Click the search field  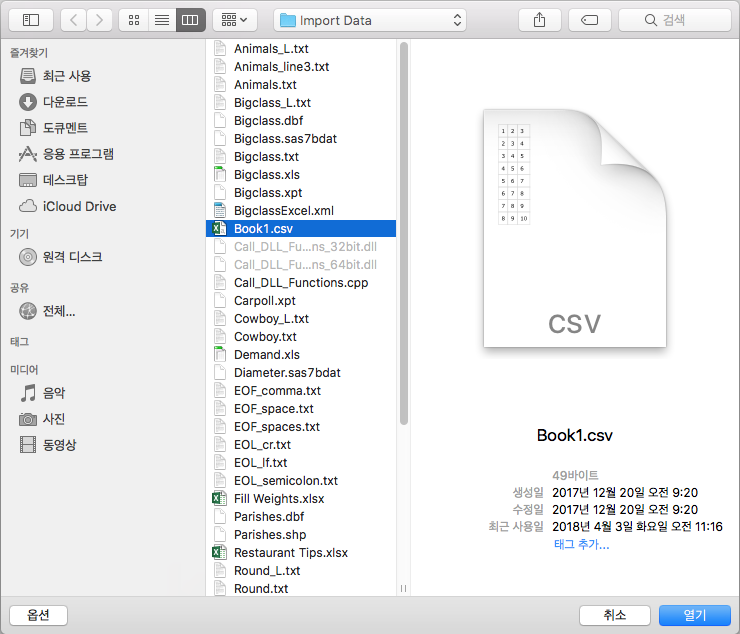[675, 20]
